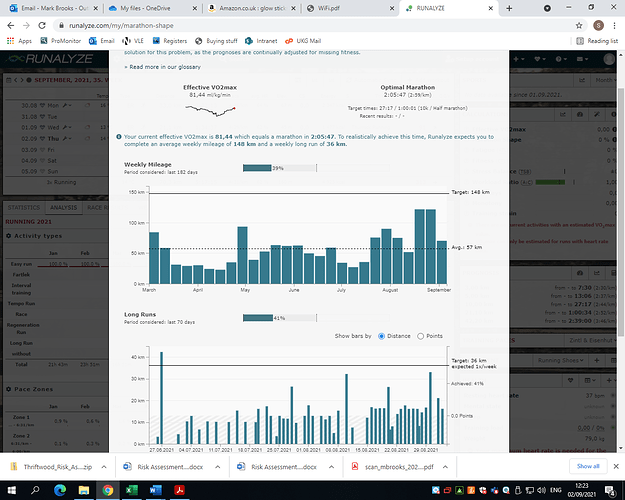Open the Zintl & Eisenhut pace model dropdown

591,341
